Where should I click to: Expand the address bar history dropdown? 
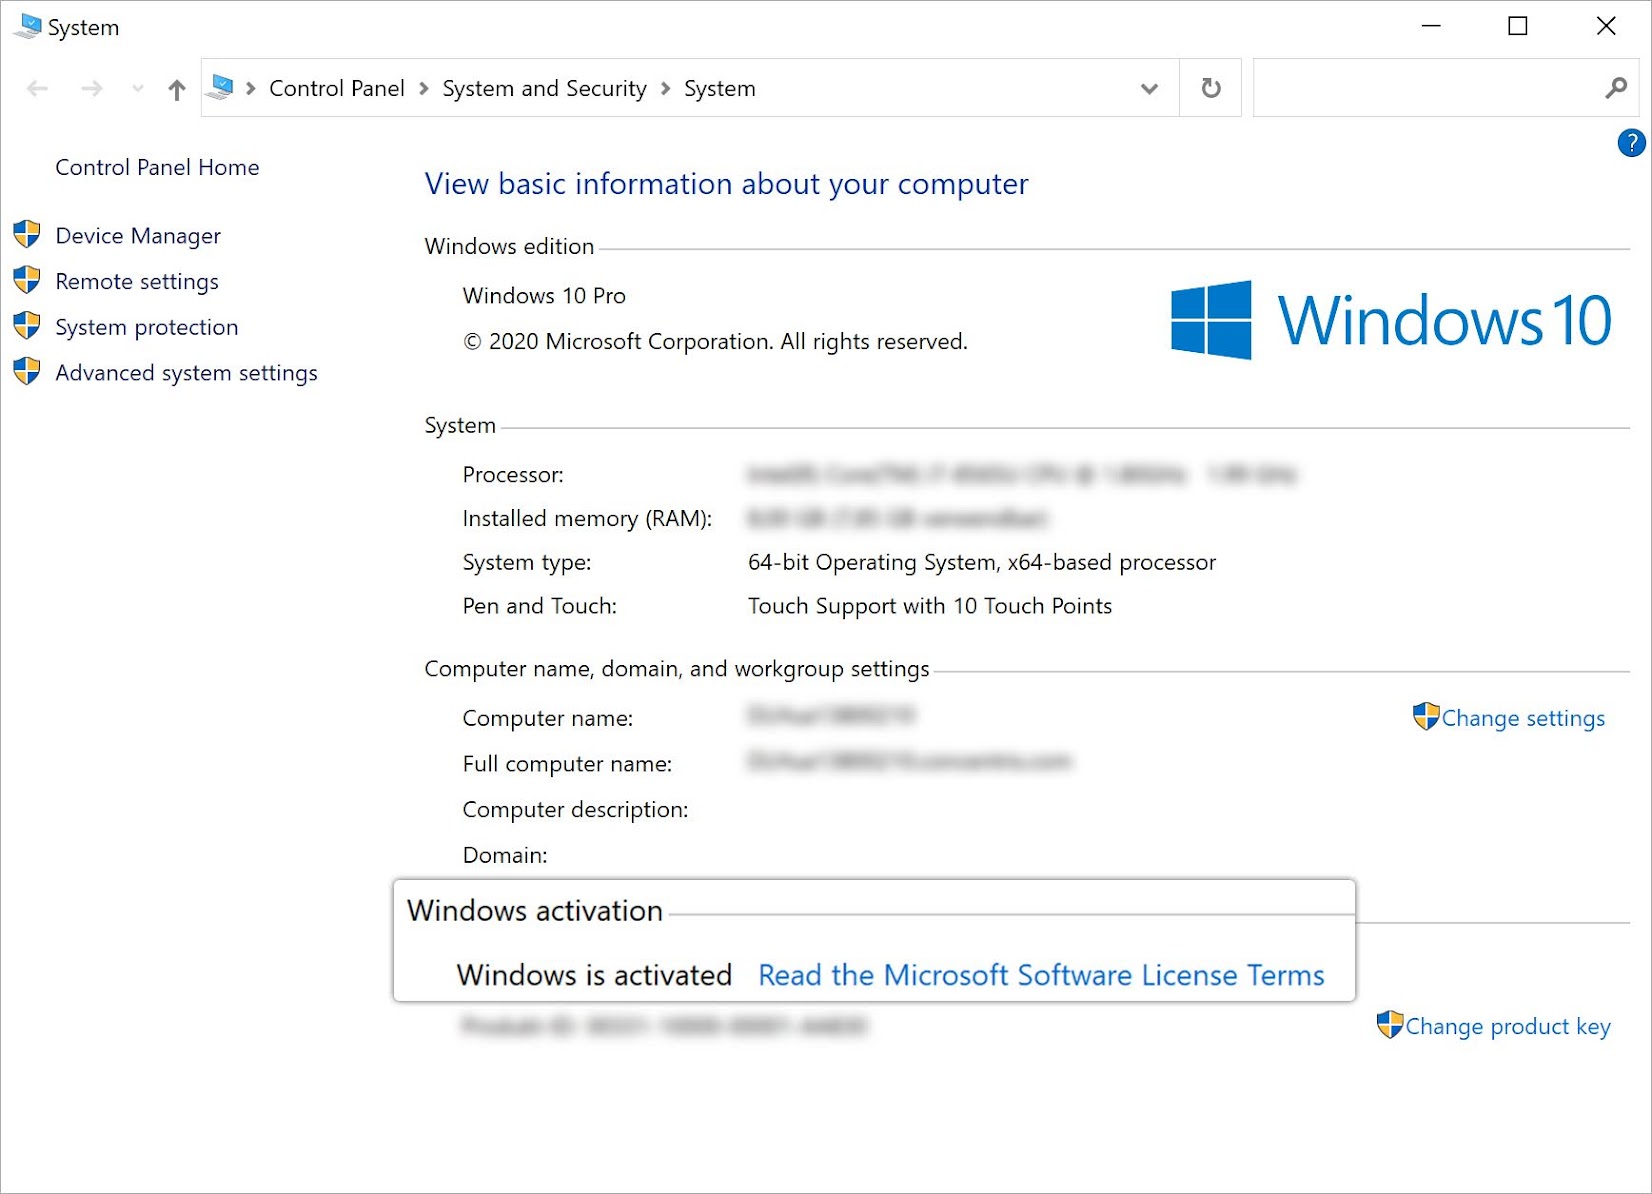pyautogui.click(x=1150, y=89)
